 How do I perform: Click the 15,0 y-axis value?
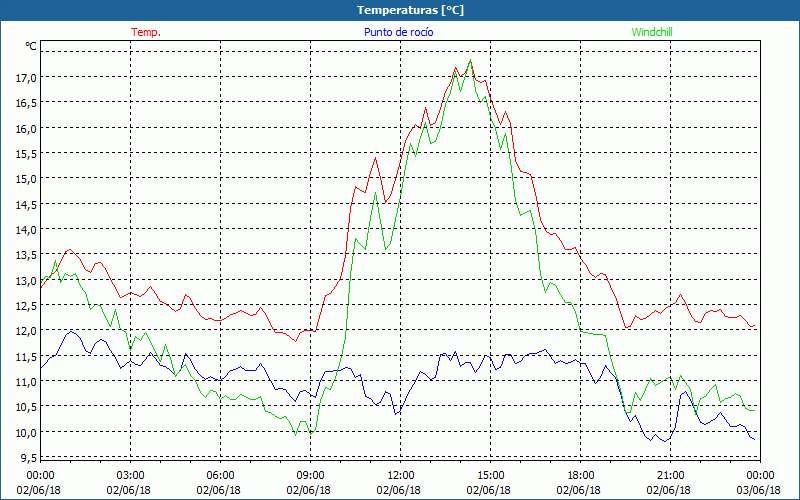point(26,179)
